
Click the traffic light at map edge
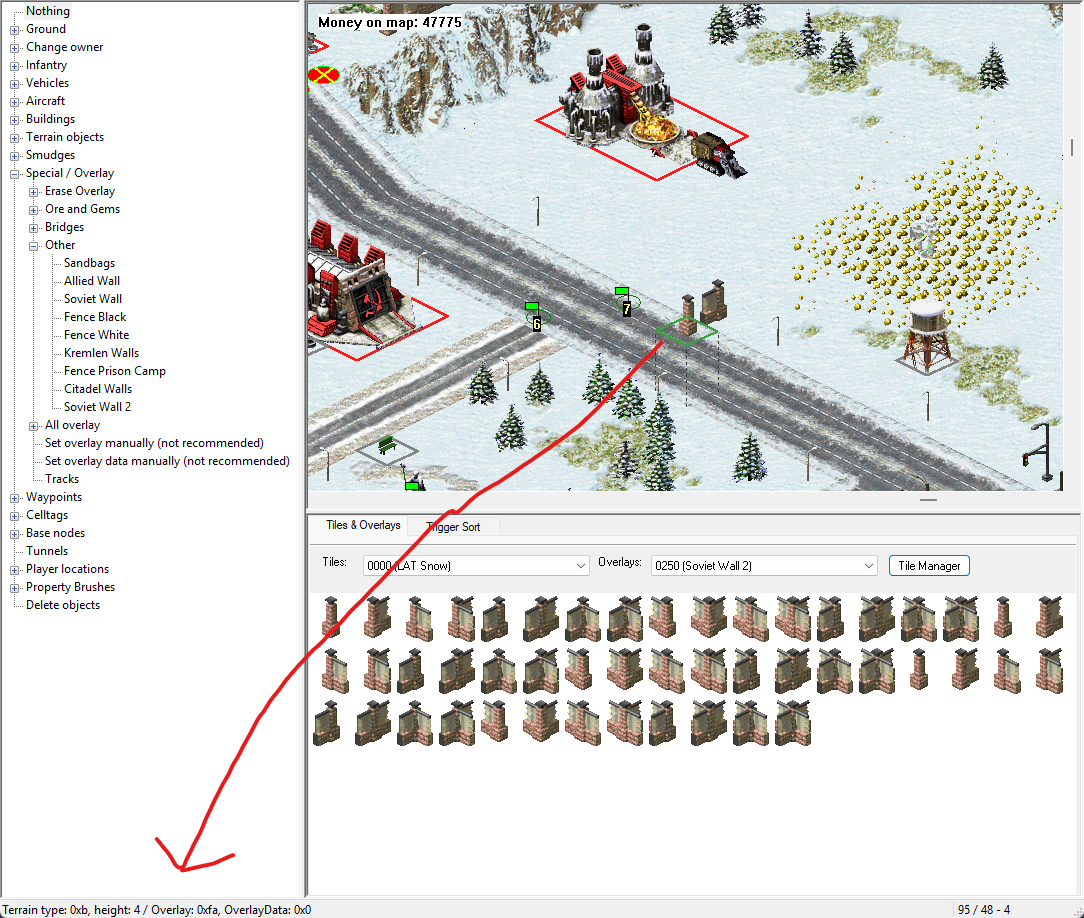pyautogui.click(x=1040, y=451)
